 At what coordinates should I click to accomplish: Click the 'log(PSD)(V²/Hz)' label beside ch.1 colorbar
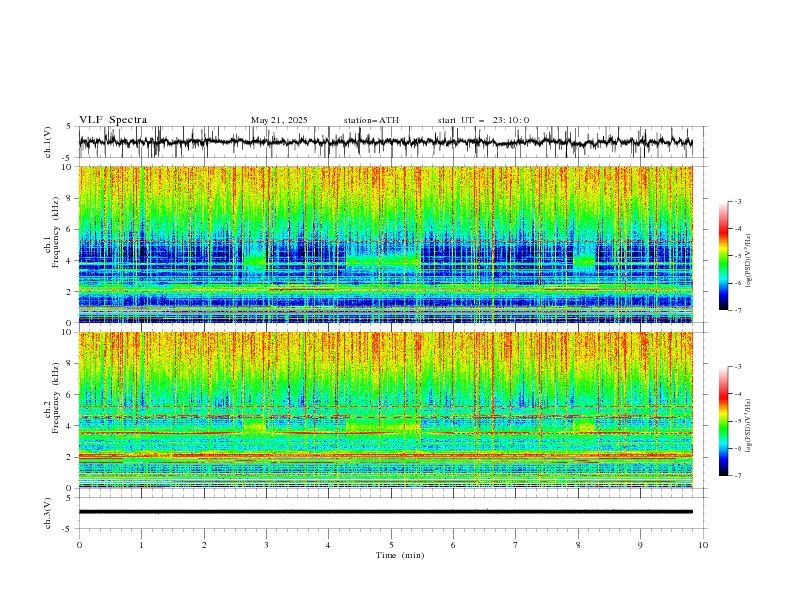(748, 261)
